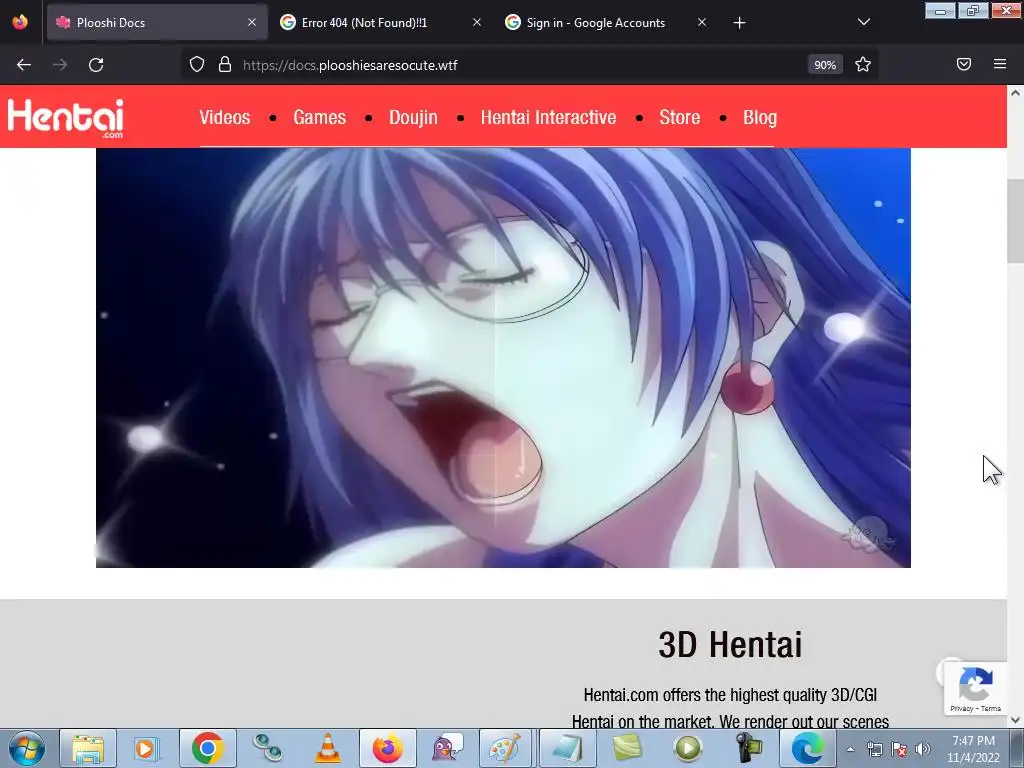Launch Google Chrome from the taskbar
The width and height of the screenshot is (1024, 768).
[x=208, y=748]
